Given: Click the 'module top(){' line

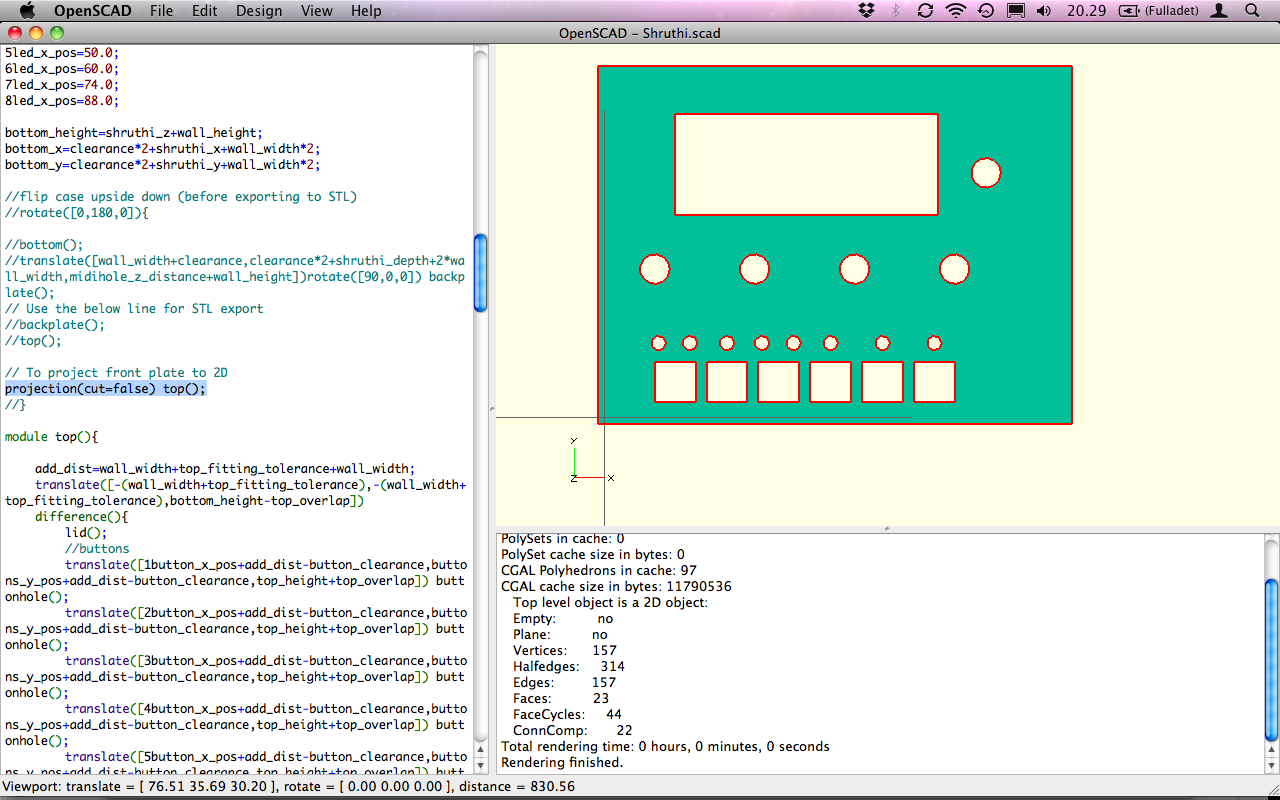Looking at the screenshot, I should coord(51,437).
